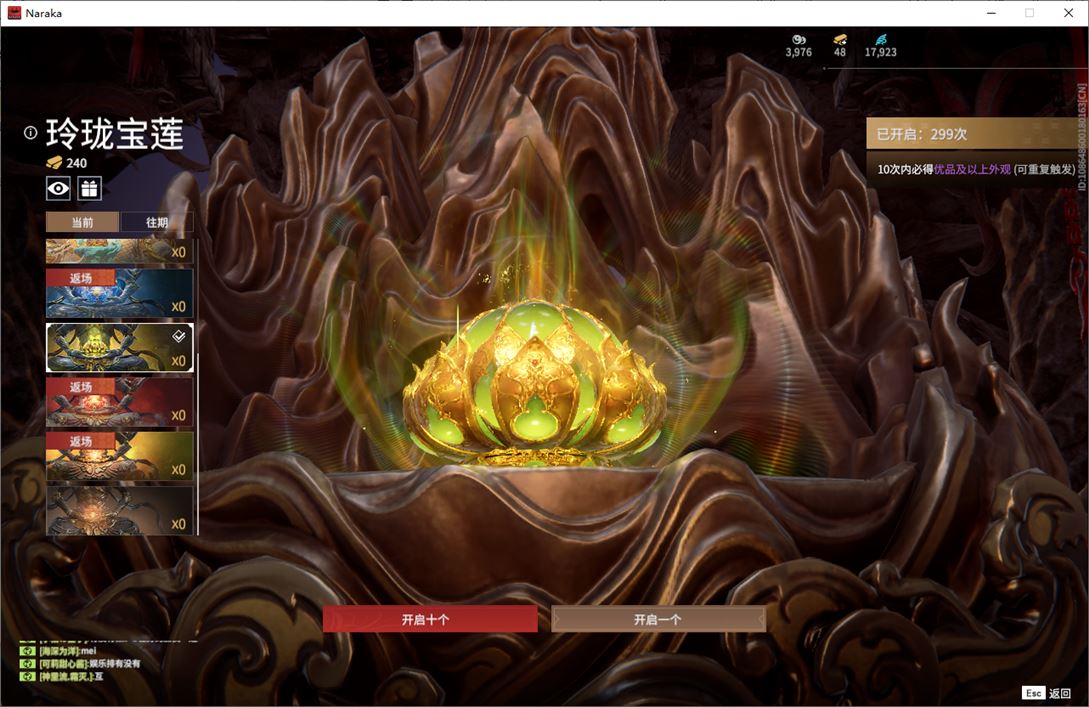
Task: Click the info icon beside 玲珑宝莲 title
Action: [x=31, y=133]
